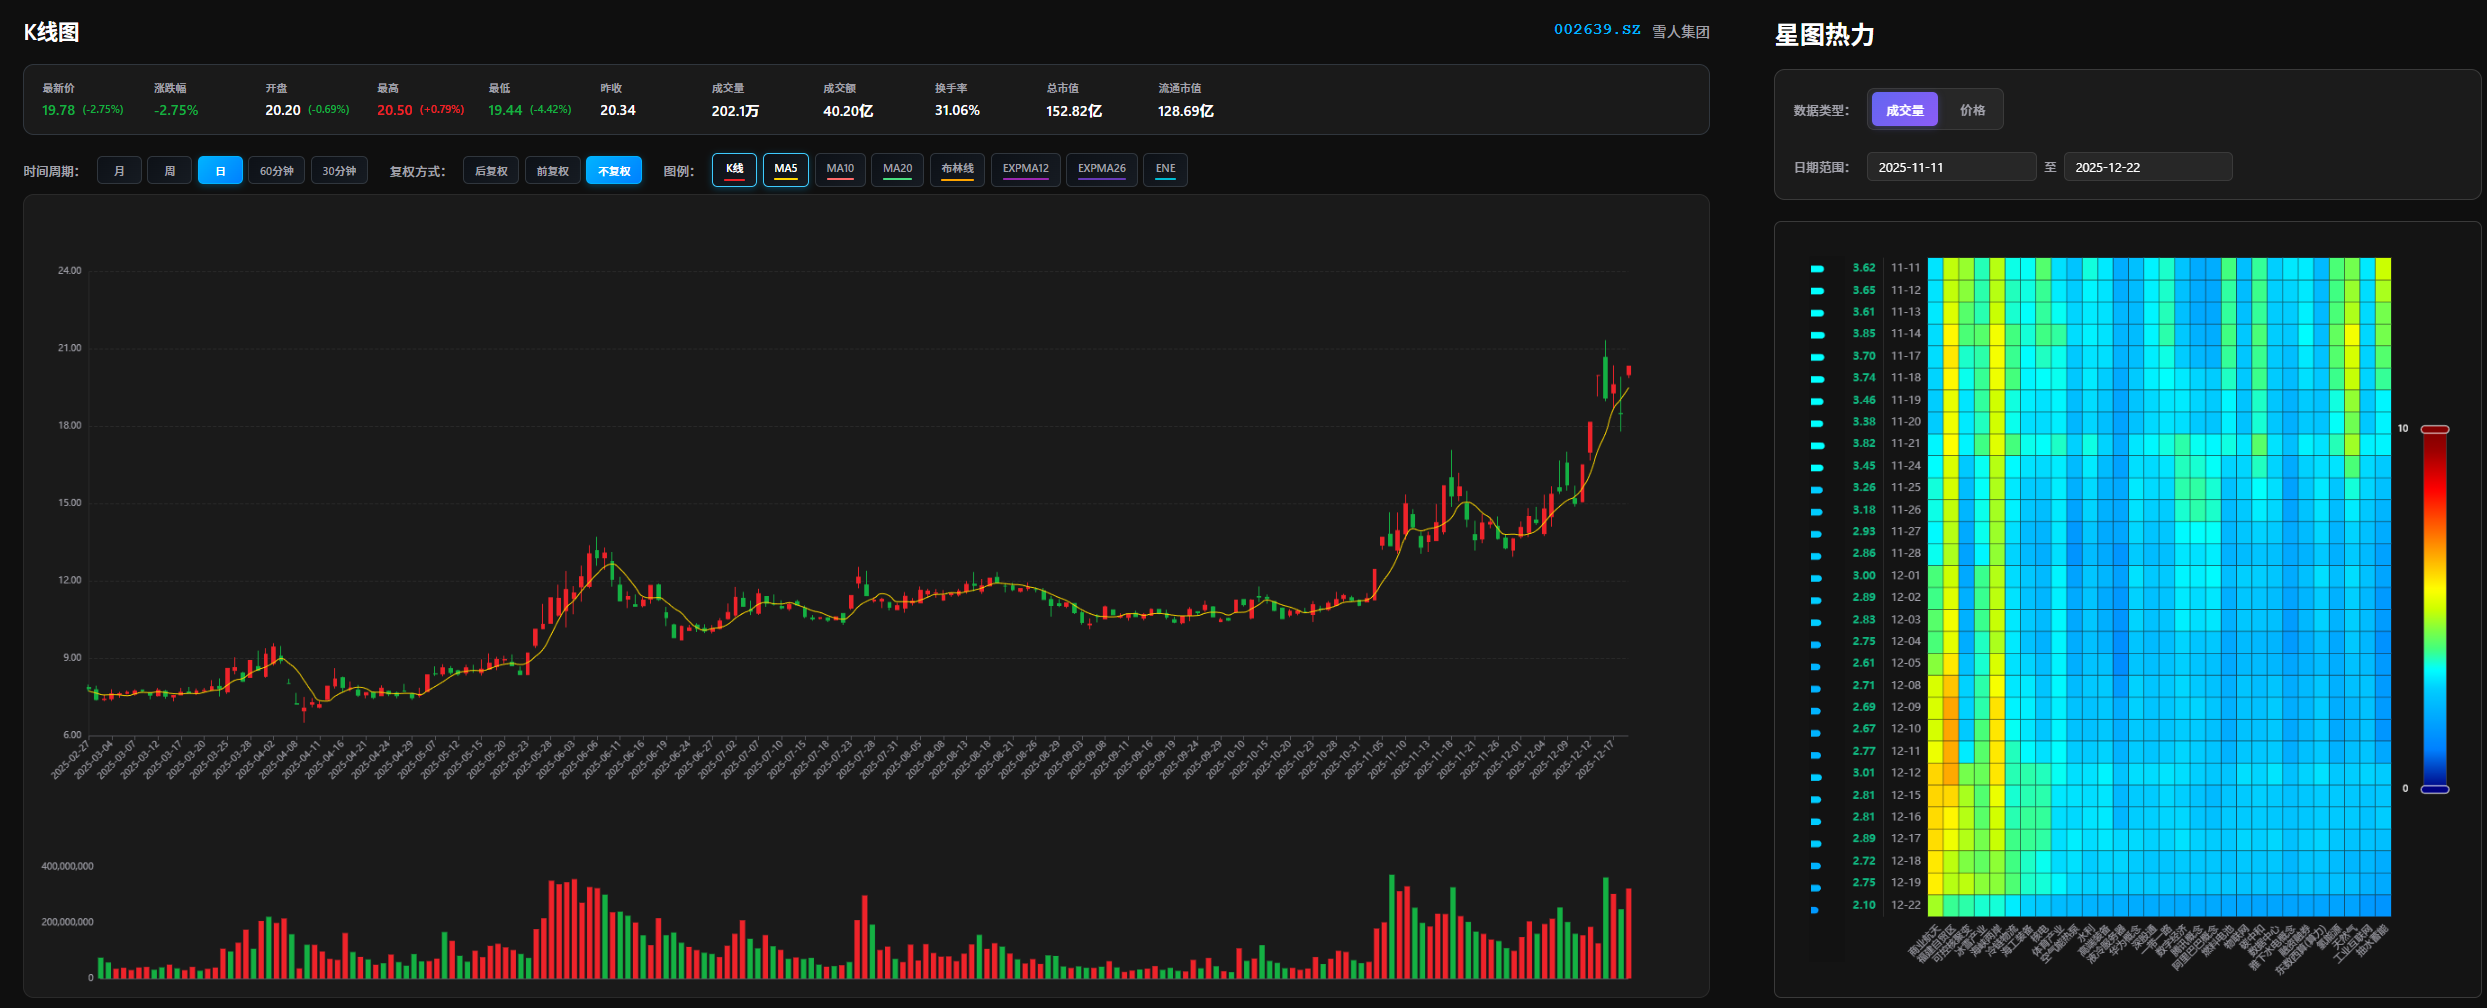
Task: Click the K线图 panel title
Action: [51, 32]
